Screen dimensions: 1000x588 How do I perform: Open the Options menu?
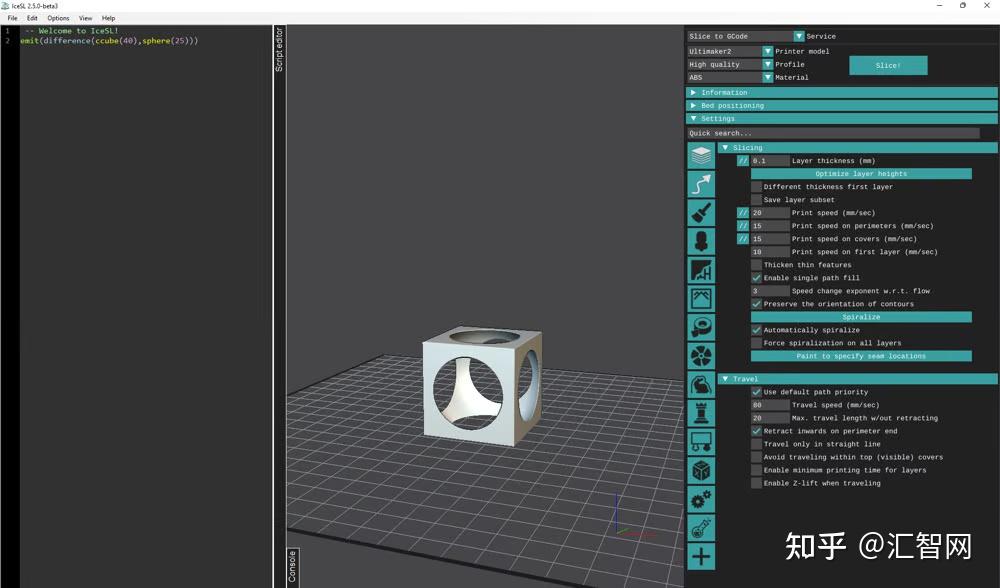58,17
